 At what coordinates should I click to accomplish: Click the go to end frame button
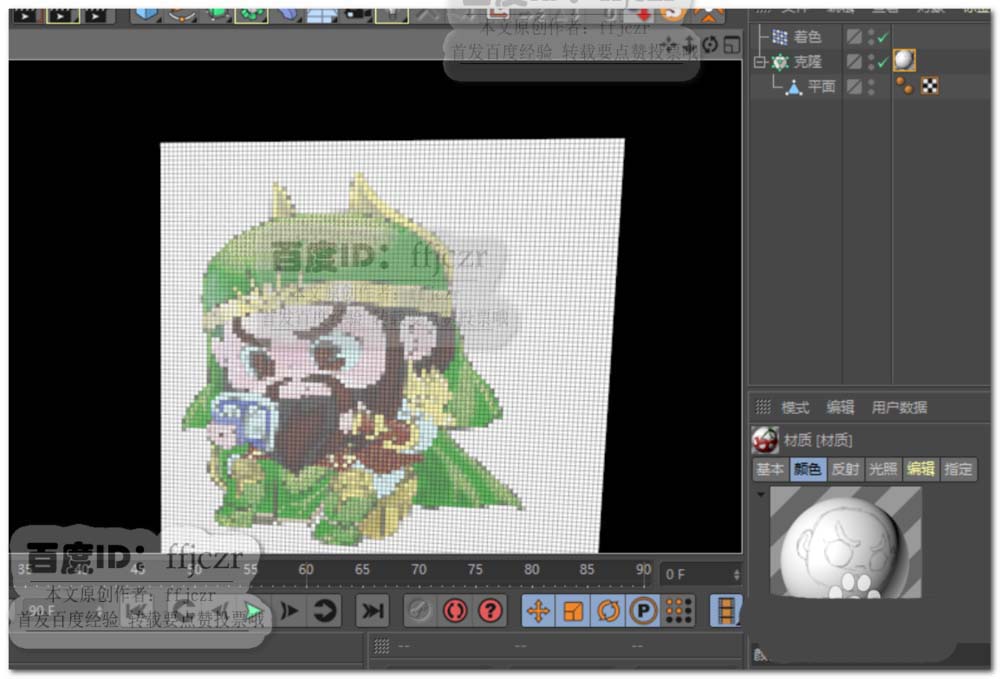coord(372,610)
